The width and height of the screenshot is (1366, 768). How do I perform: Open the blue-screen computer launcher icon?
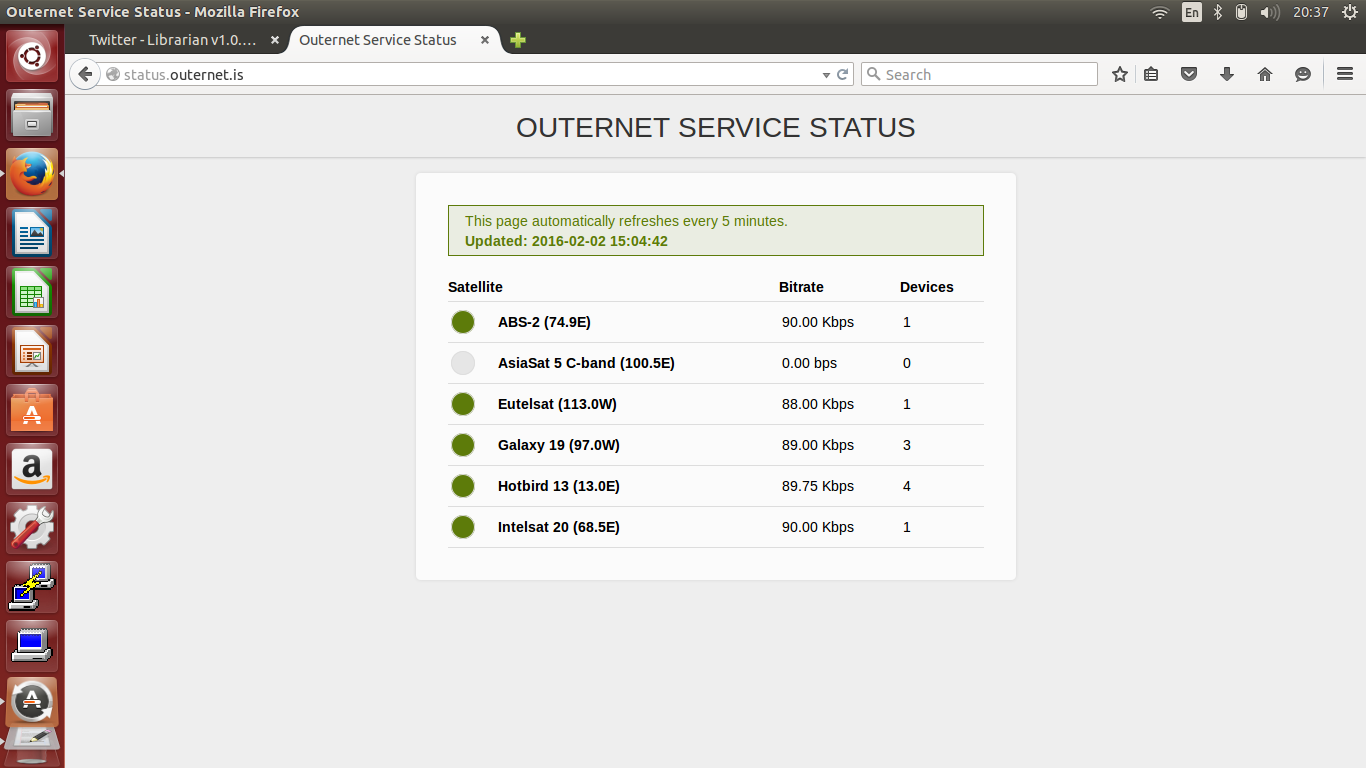(32, 646)
